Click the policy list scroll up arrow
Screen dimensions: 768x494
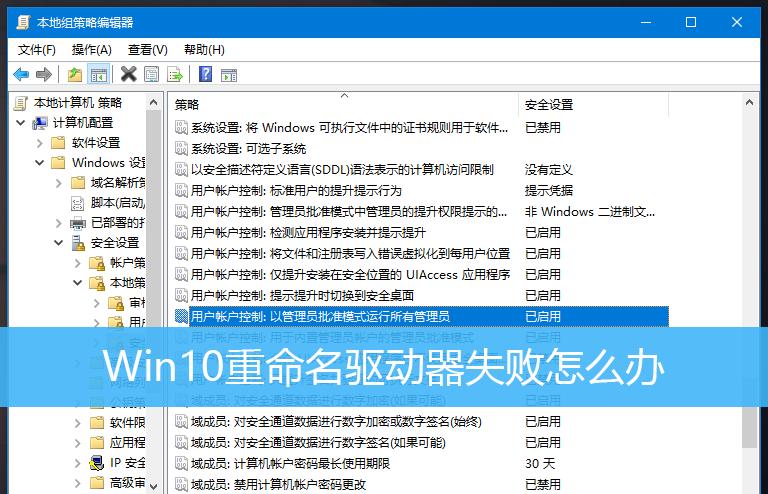click(749, 102)
